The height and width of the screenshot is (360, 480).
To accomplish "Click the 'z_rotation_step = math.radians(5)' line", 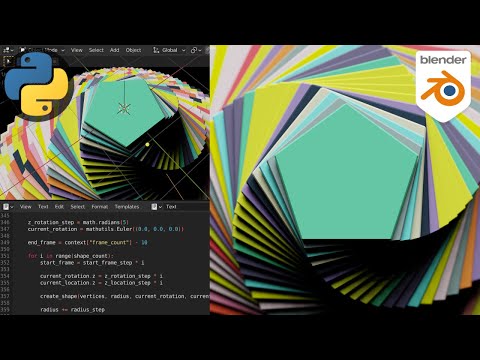I will (78, 222).
